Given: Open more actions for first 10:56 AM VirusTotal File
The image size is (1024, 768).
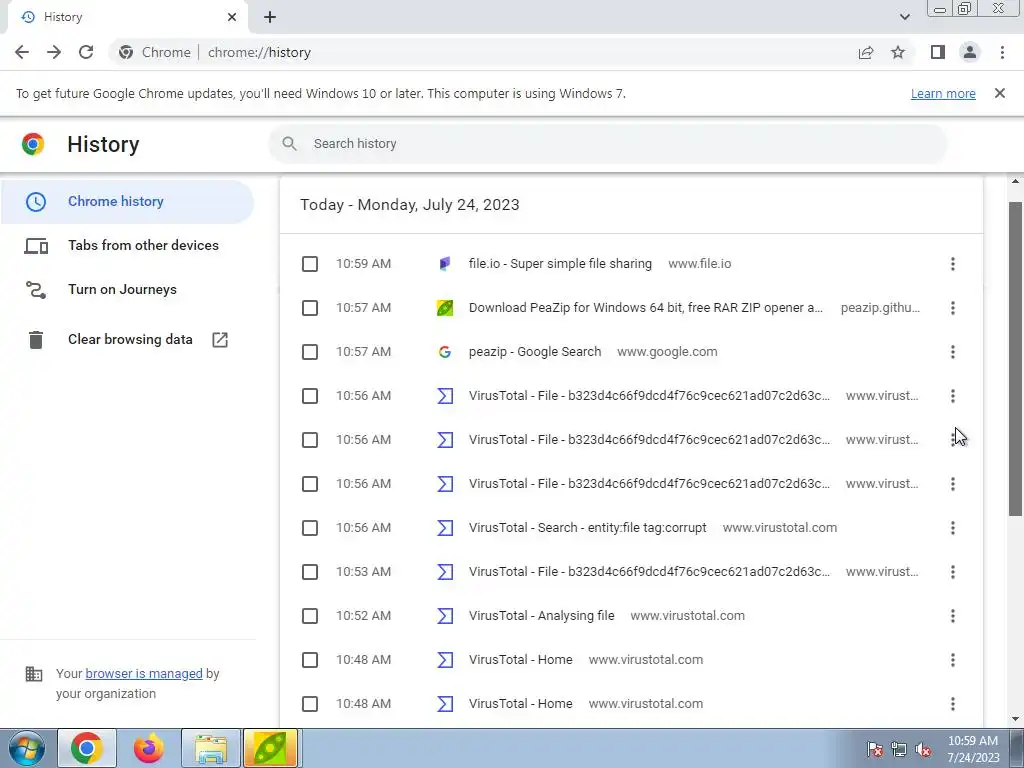Looking at the screenshot, I should 952,396.
